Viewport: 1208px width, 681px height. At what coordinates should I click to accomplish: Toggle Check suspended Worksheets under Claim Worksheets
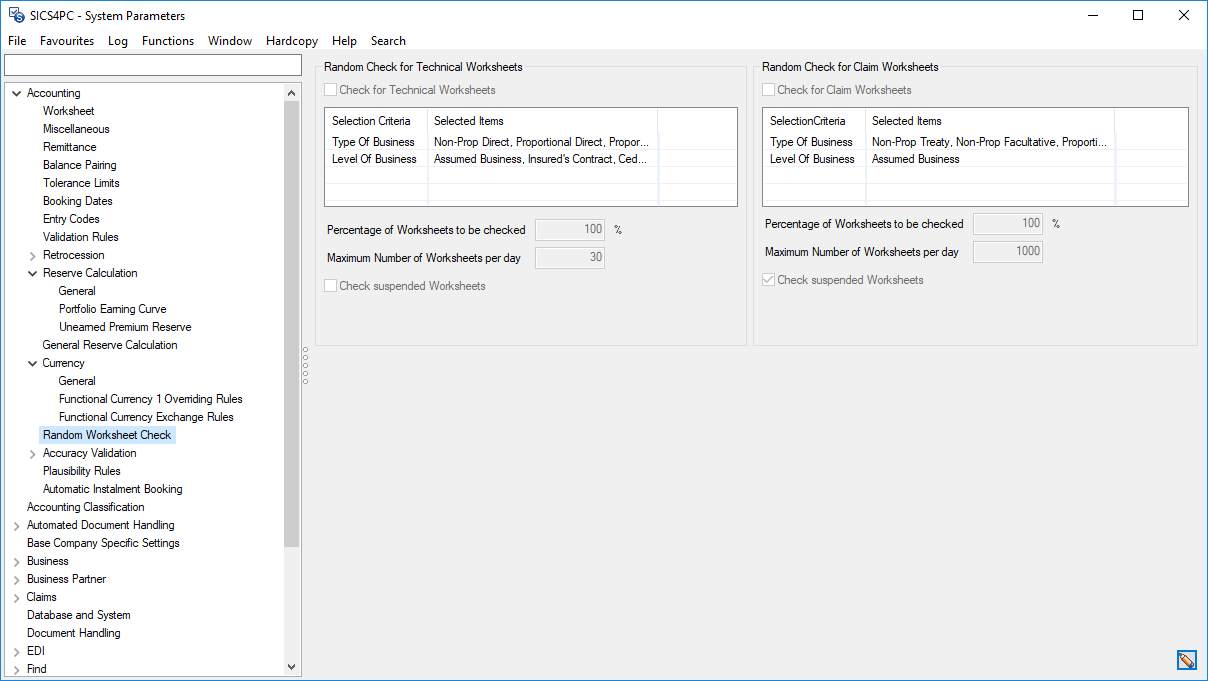pyautogui.click(x=768, y=279)
